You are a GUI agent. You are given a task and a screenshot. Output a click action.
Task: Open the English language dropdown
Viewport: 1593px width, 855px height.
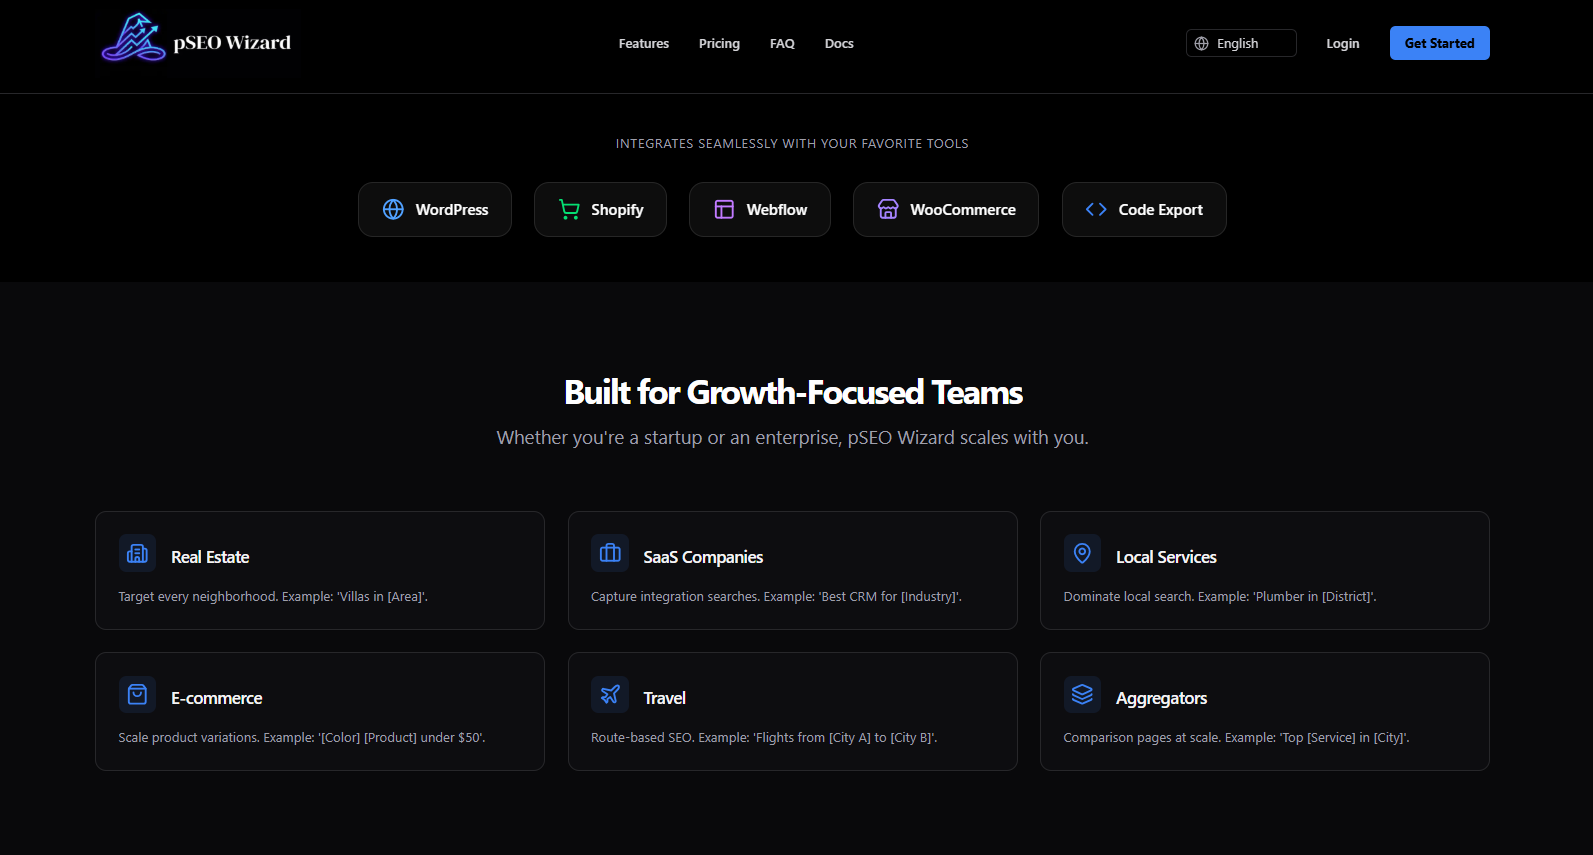[x=1240, y=44]
